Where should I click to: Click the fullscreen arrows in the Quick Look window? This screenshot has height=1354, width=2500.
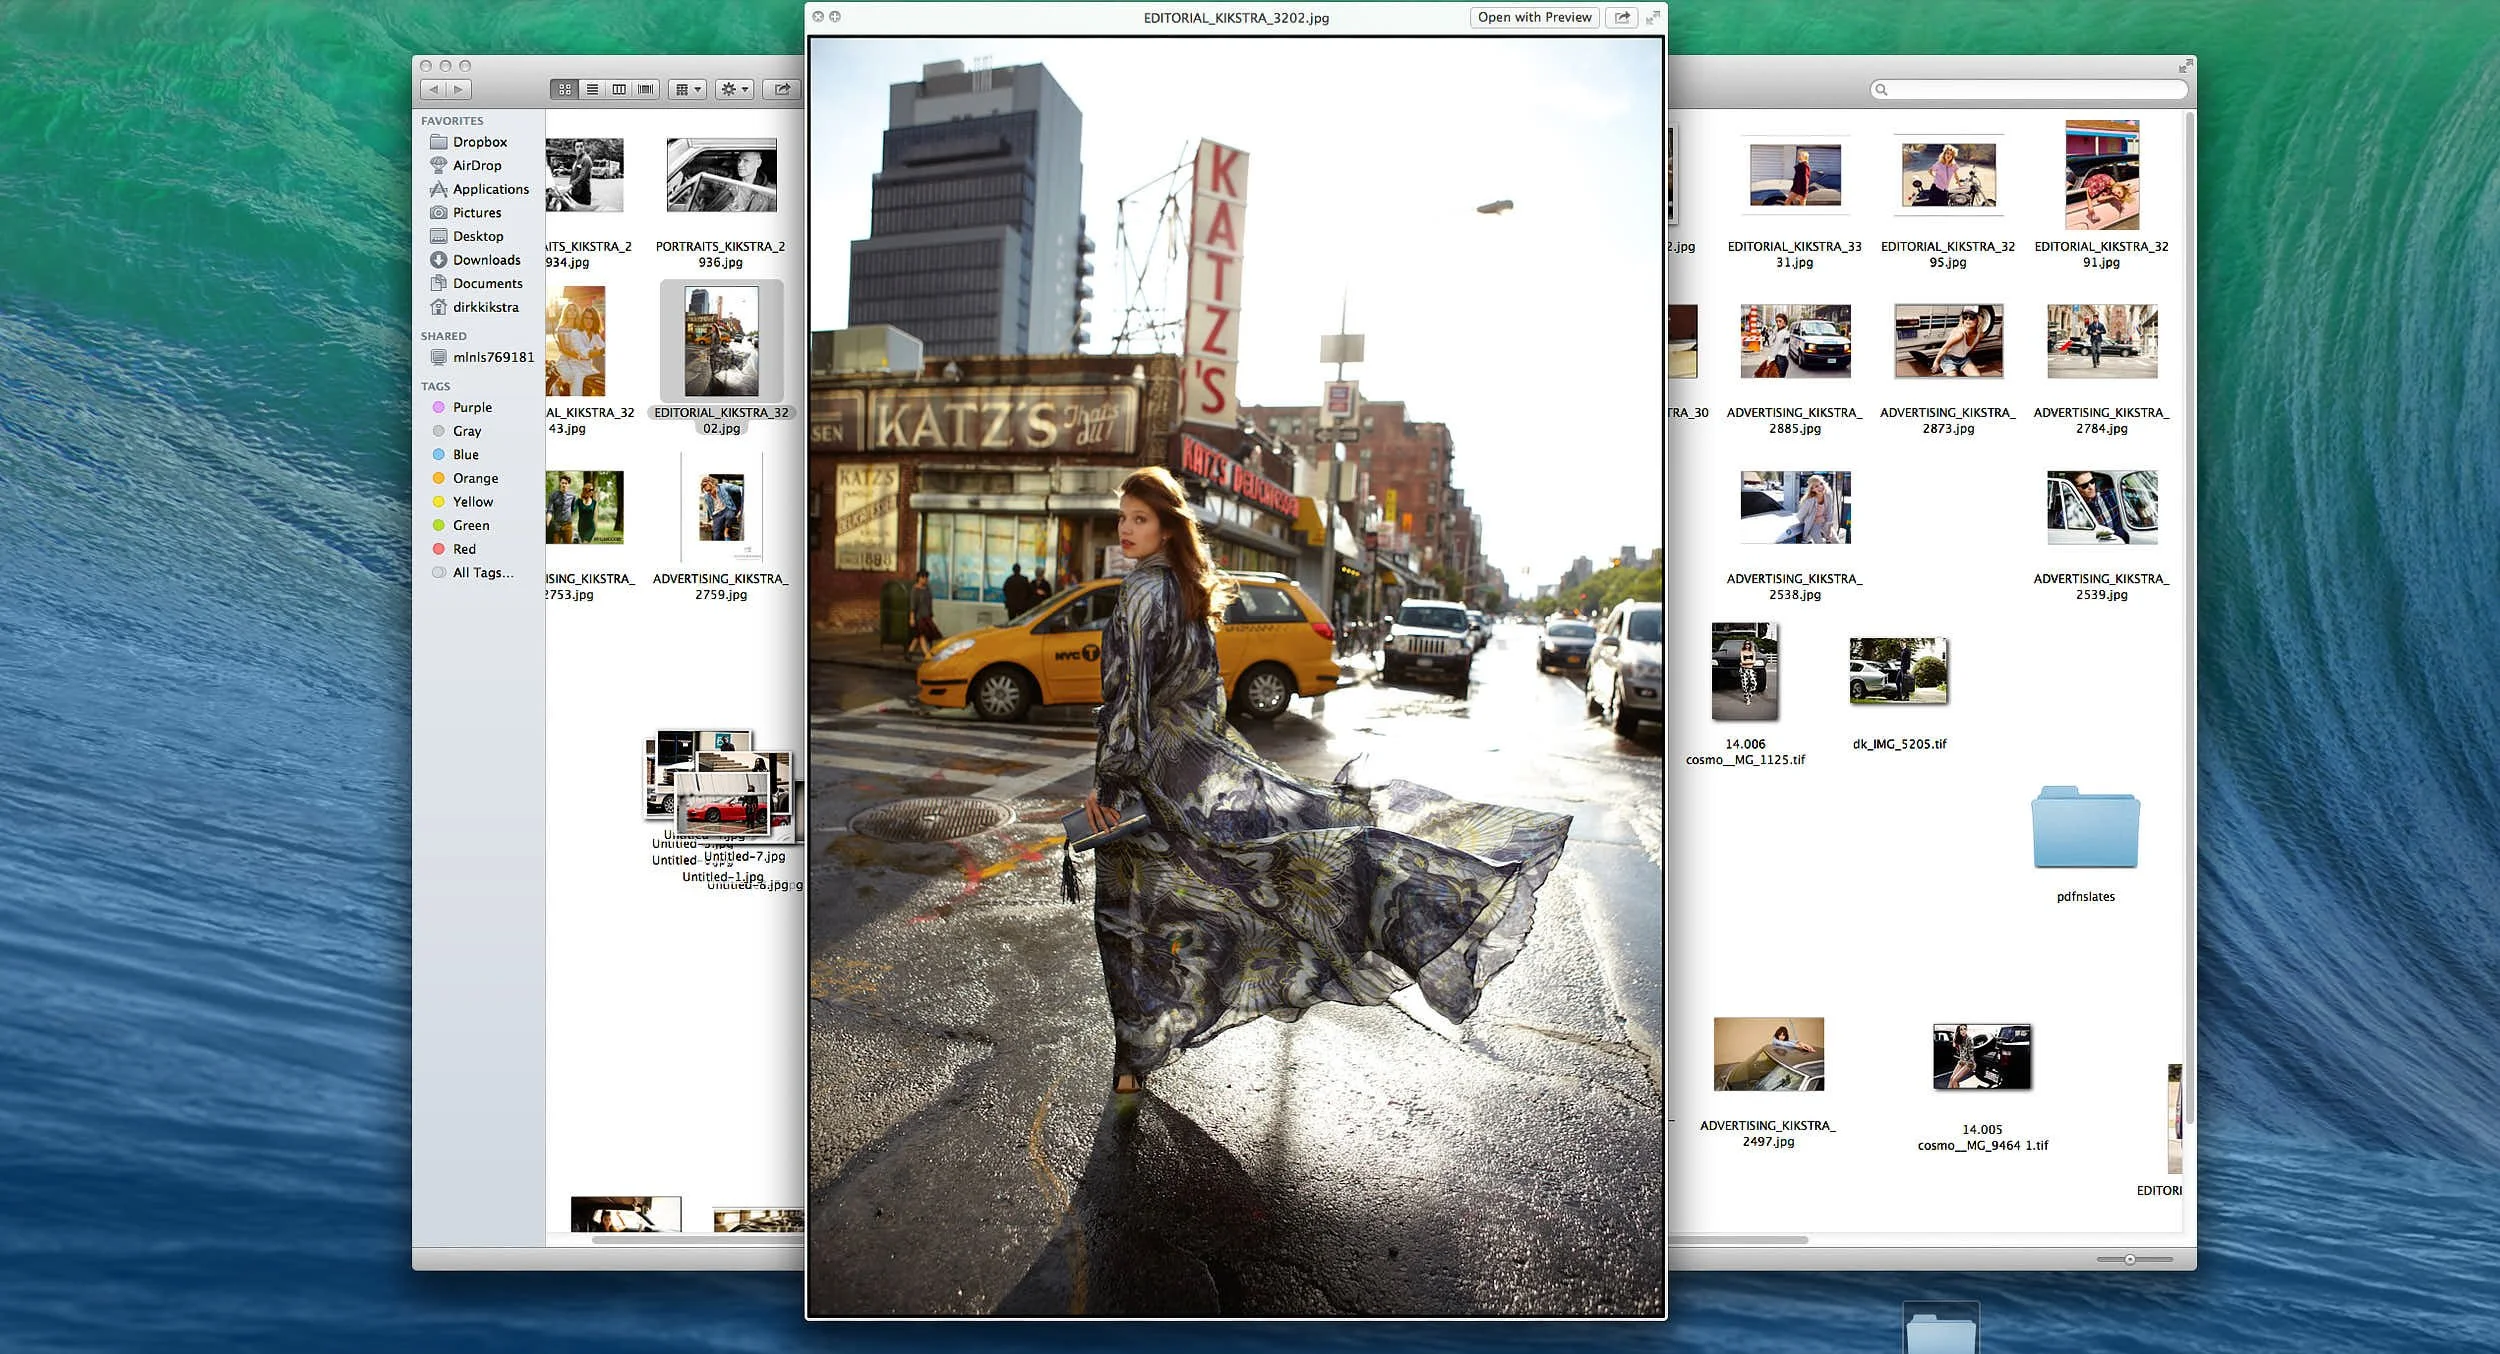pyautogui.click(x=1654, y=17)
